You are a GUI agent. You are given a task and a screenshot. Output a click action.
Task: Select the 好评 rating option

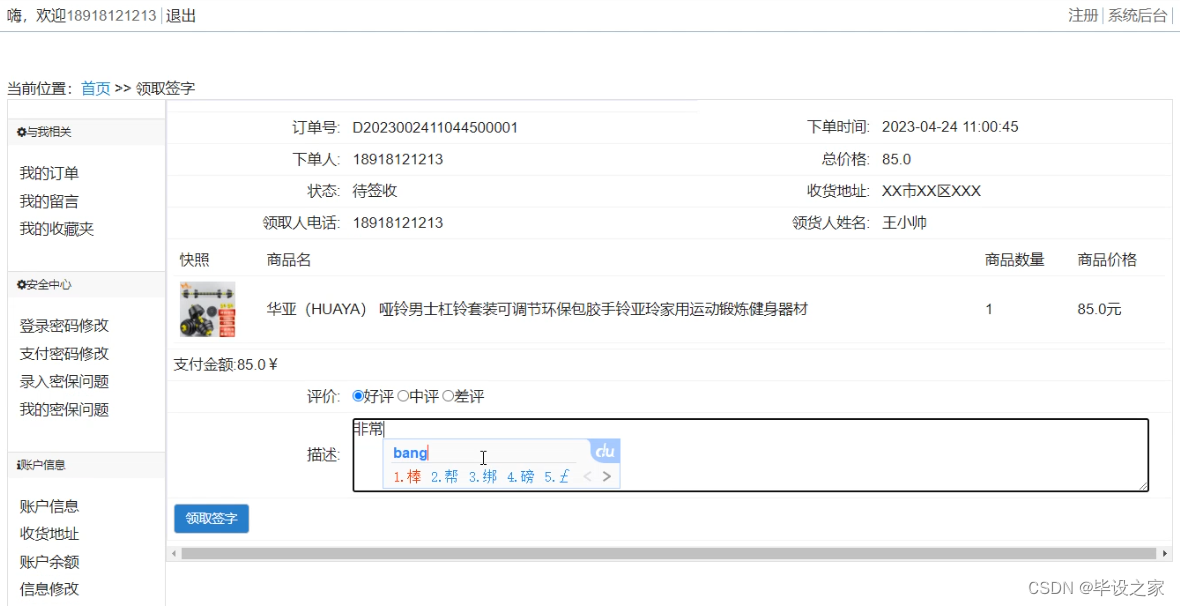(x=358, y=396)
